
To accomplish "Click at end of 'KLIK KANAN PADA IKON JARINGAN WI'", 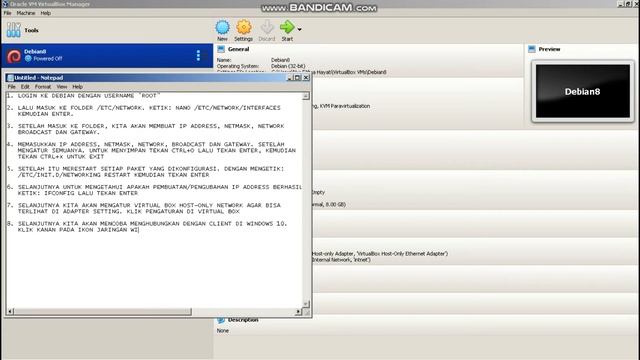I will click(139, 230).
